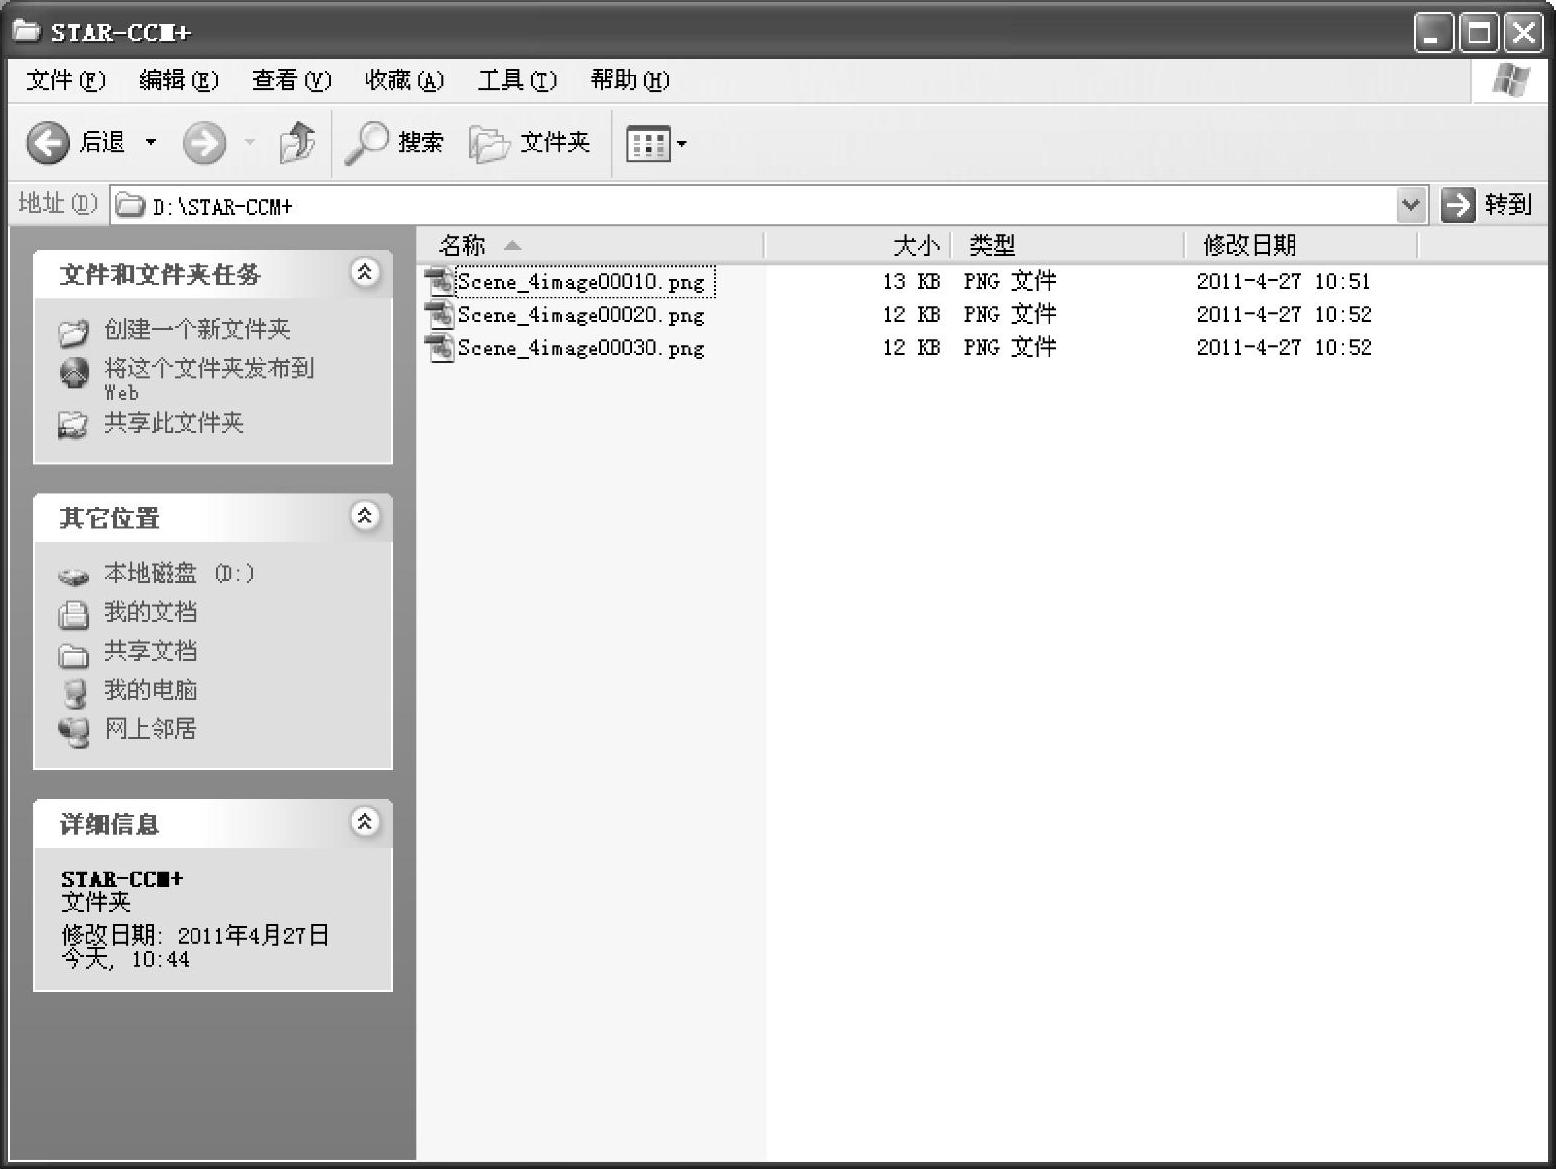Click the share folder task icon
Screen dimensions: 1556x1169
[72, 425]
